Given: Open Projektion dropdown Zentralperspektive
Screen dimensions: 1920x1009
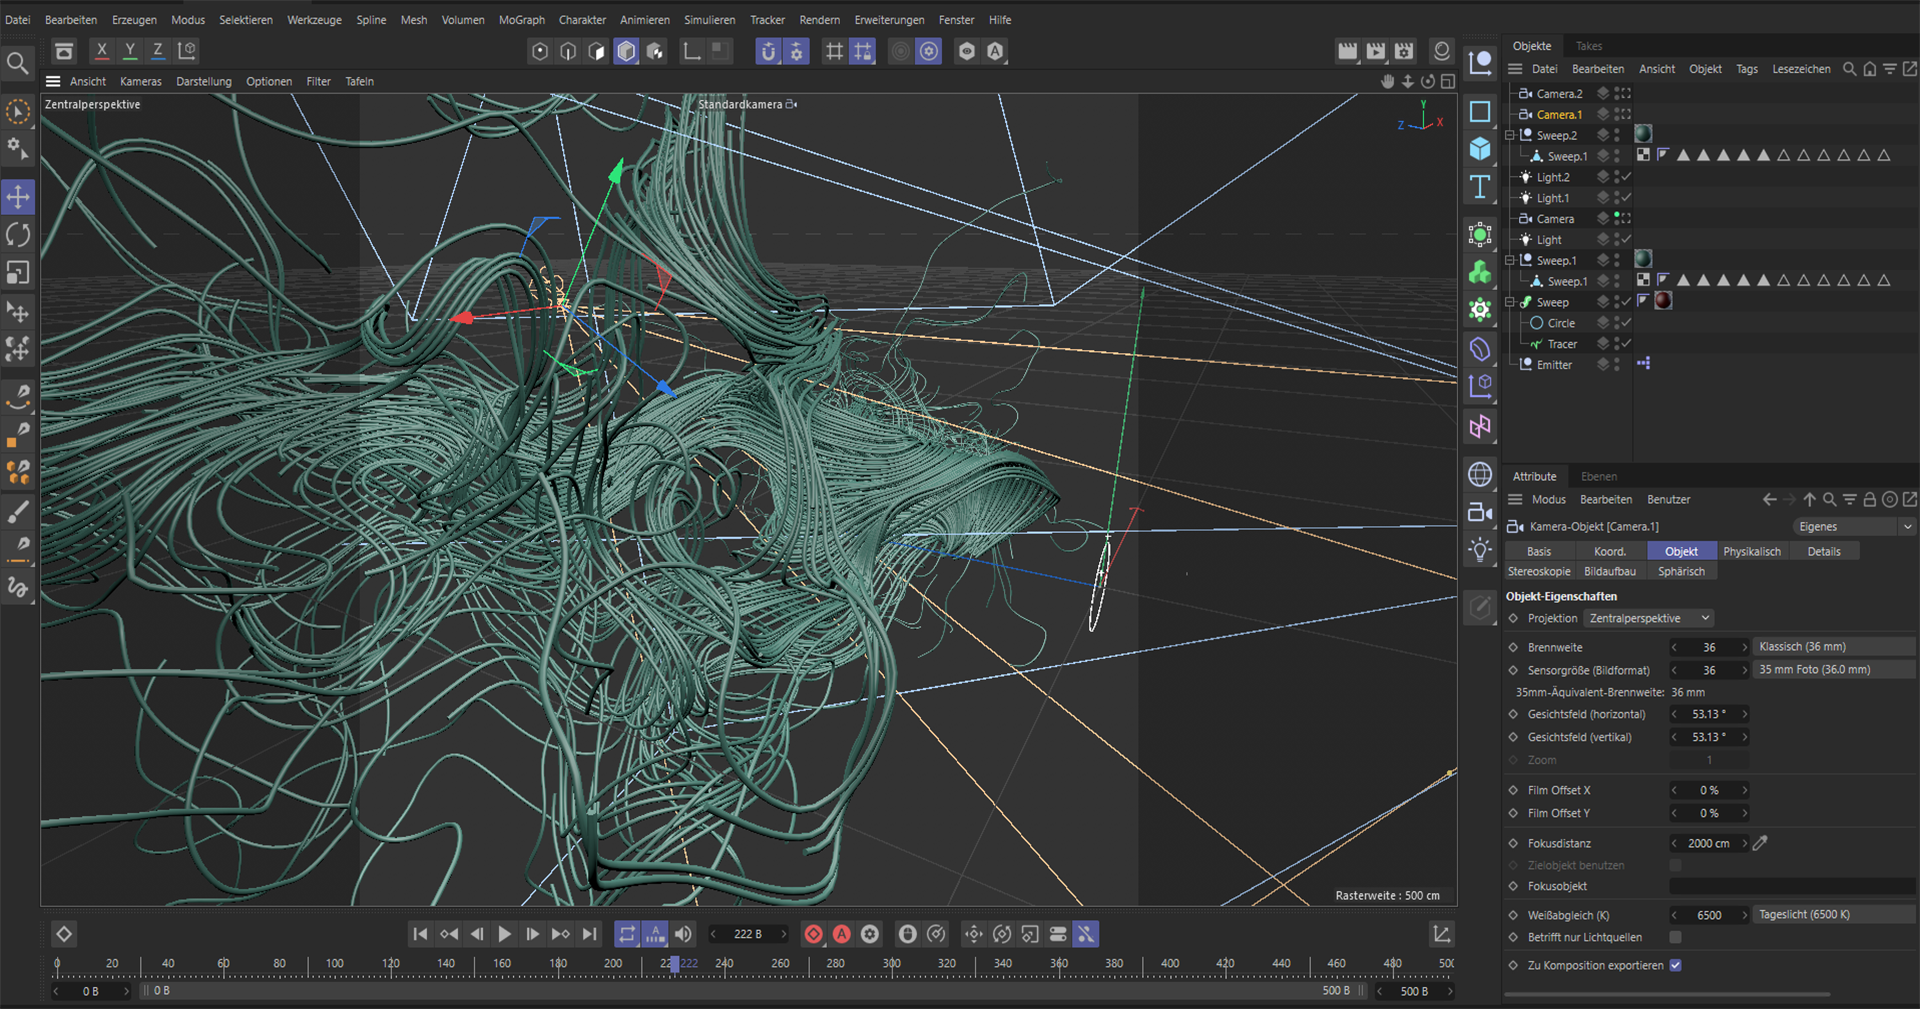Looking at the screenshot, I should click(1650, 618).
